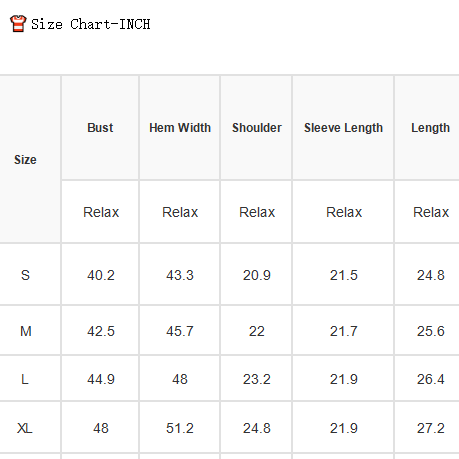Click the Bust column header
The image size is (459, 459).
[100, 128]
